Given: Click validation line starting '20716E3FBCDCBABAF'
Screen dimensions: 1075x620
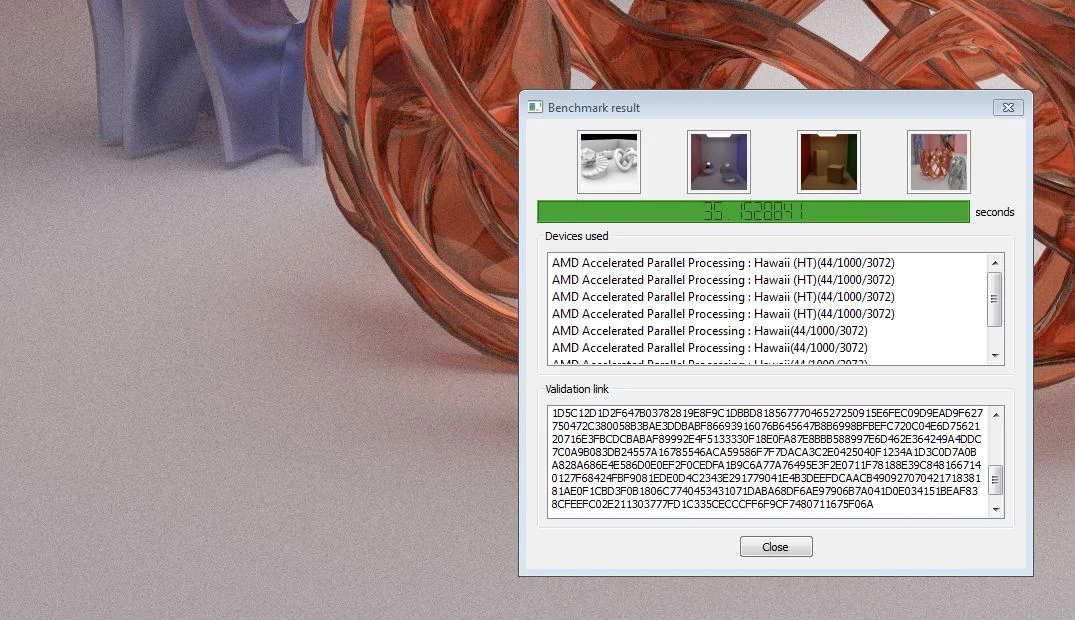Looking at the screenshot, I should click(x=766, y=439).
